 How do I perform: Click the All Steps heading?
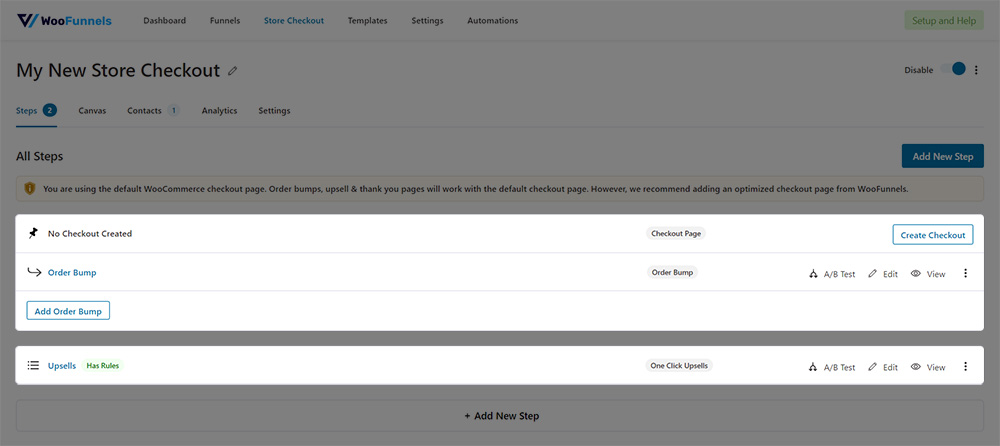point(40,156)
